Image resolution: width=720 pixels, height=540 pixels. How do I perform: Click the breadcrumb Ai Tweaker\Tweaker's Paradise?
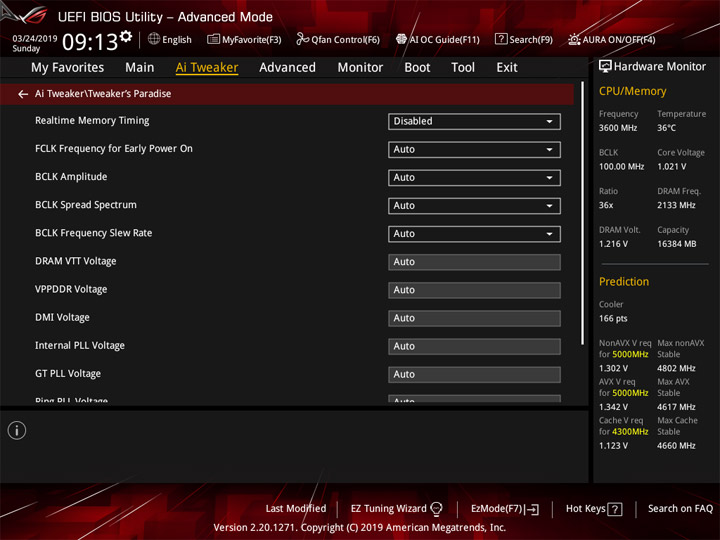point(103,94)
